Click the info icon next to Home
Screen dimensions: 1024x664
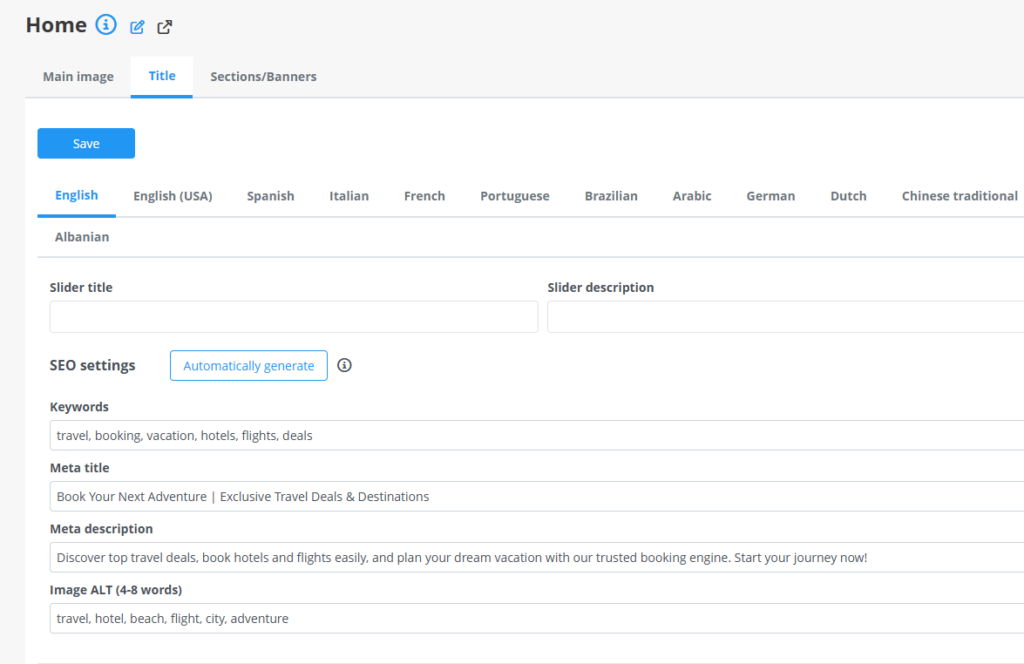tap(106, 25)
